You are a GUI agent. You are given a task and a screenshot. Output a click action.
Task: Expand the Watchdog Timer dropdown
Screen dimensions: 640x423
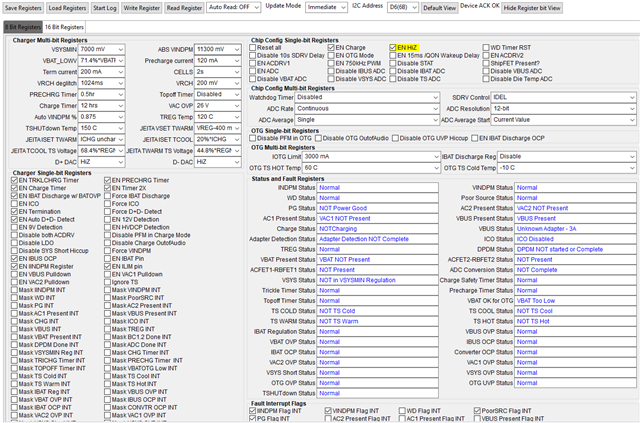[367, 97]
